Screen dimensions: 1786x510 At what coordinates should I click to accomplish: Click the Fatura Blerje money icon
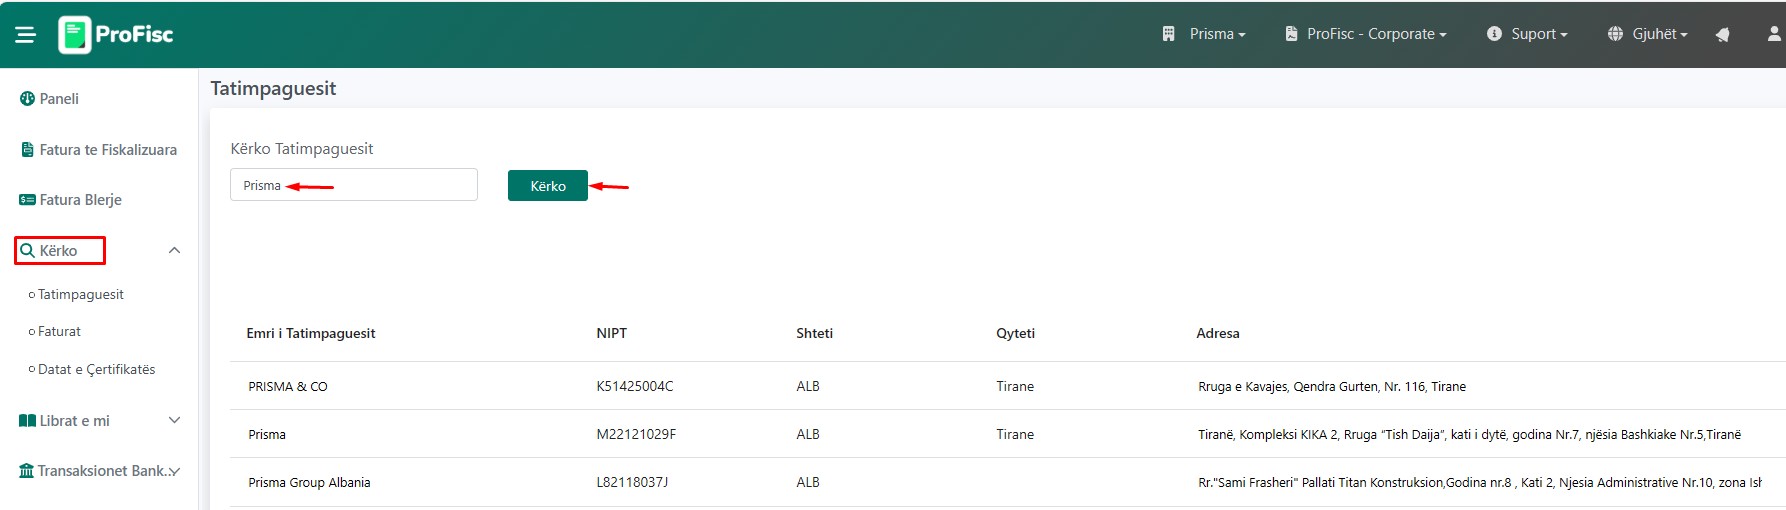27,200
